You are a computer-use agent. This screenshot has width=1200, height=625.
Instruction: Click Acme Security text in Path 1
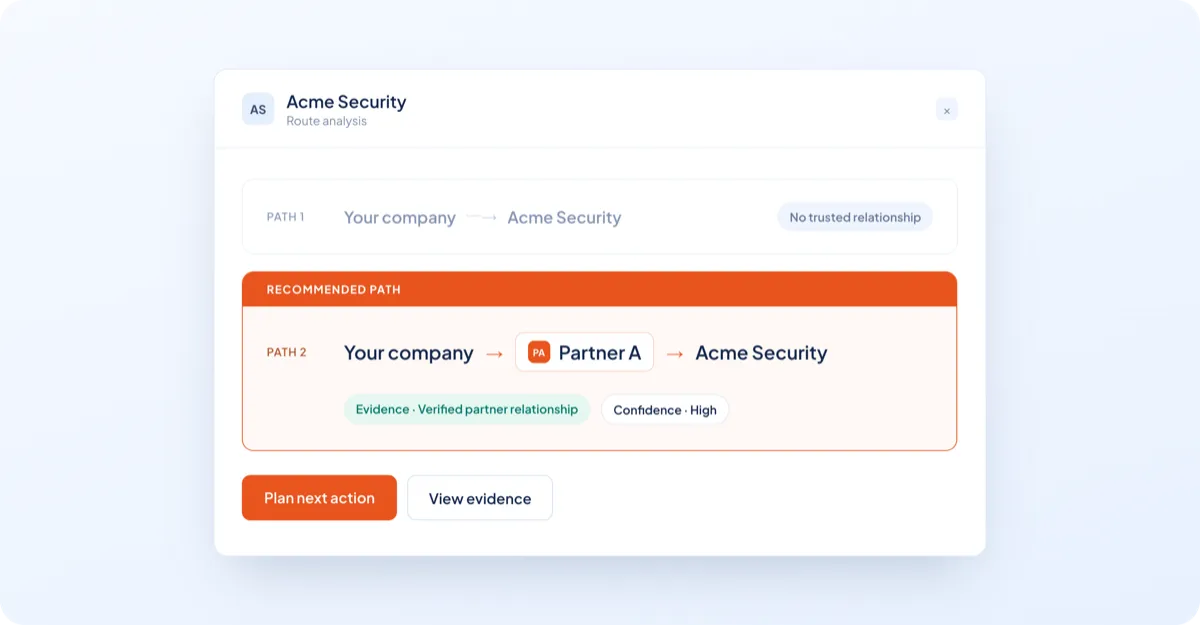pyautogui.click(x=564, y=218)
